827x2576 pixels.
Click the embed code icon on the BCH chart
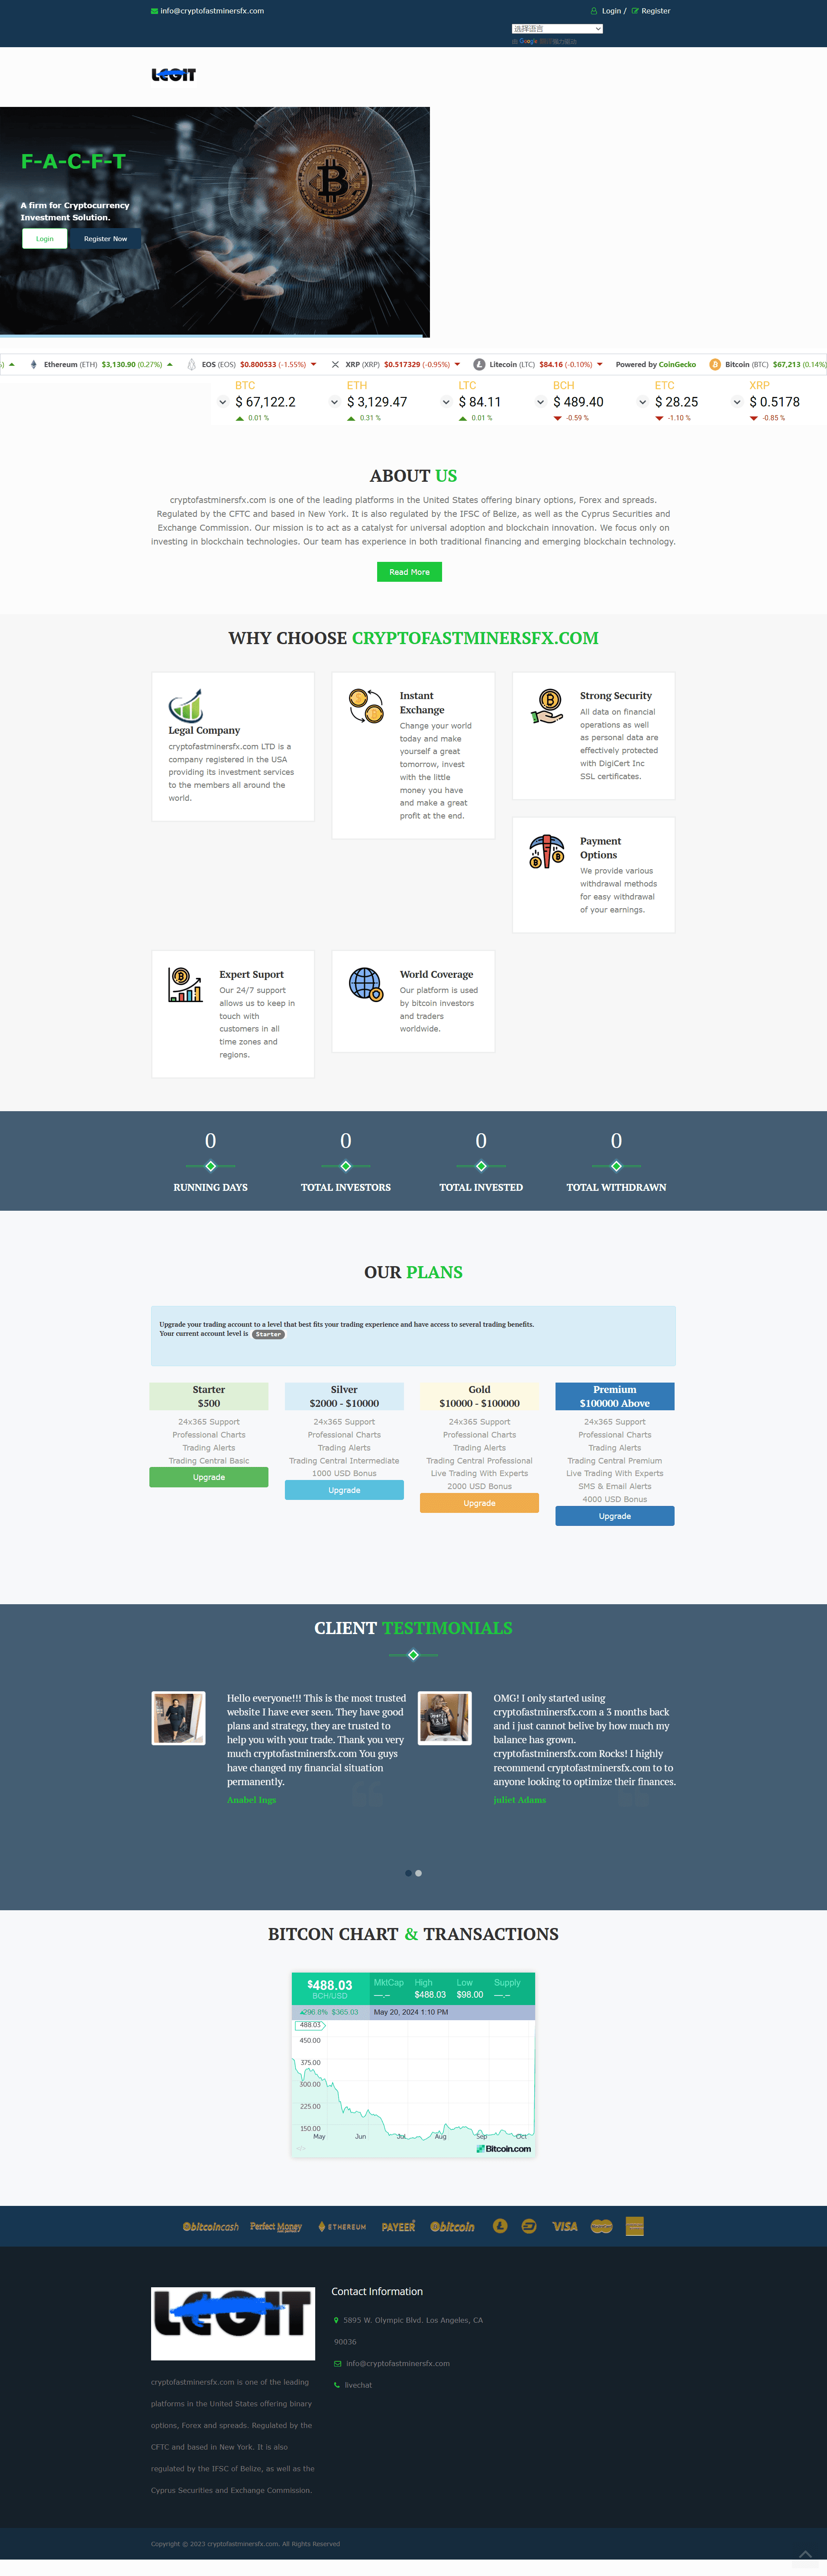click(301, 2149)
